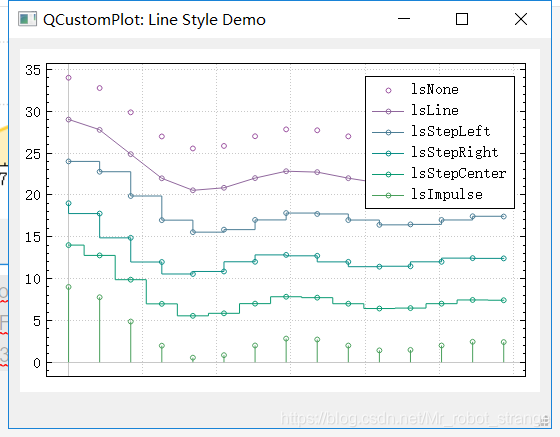The height and width of the screenshot is (437, 560).
Task: Click the first lsStepLeft data point at 24
Action: pyautogui.click(x=69, y=161)
